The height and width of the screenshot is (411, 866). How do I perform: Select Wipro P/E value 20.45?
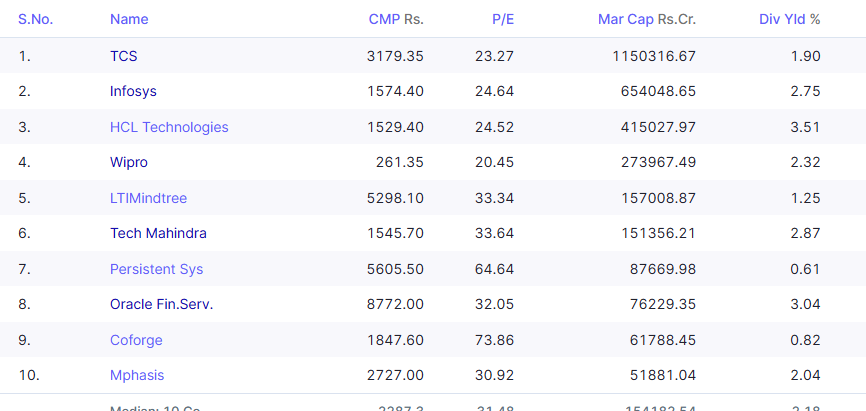point(494,162)
